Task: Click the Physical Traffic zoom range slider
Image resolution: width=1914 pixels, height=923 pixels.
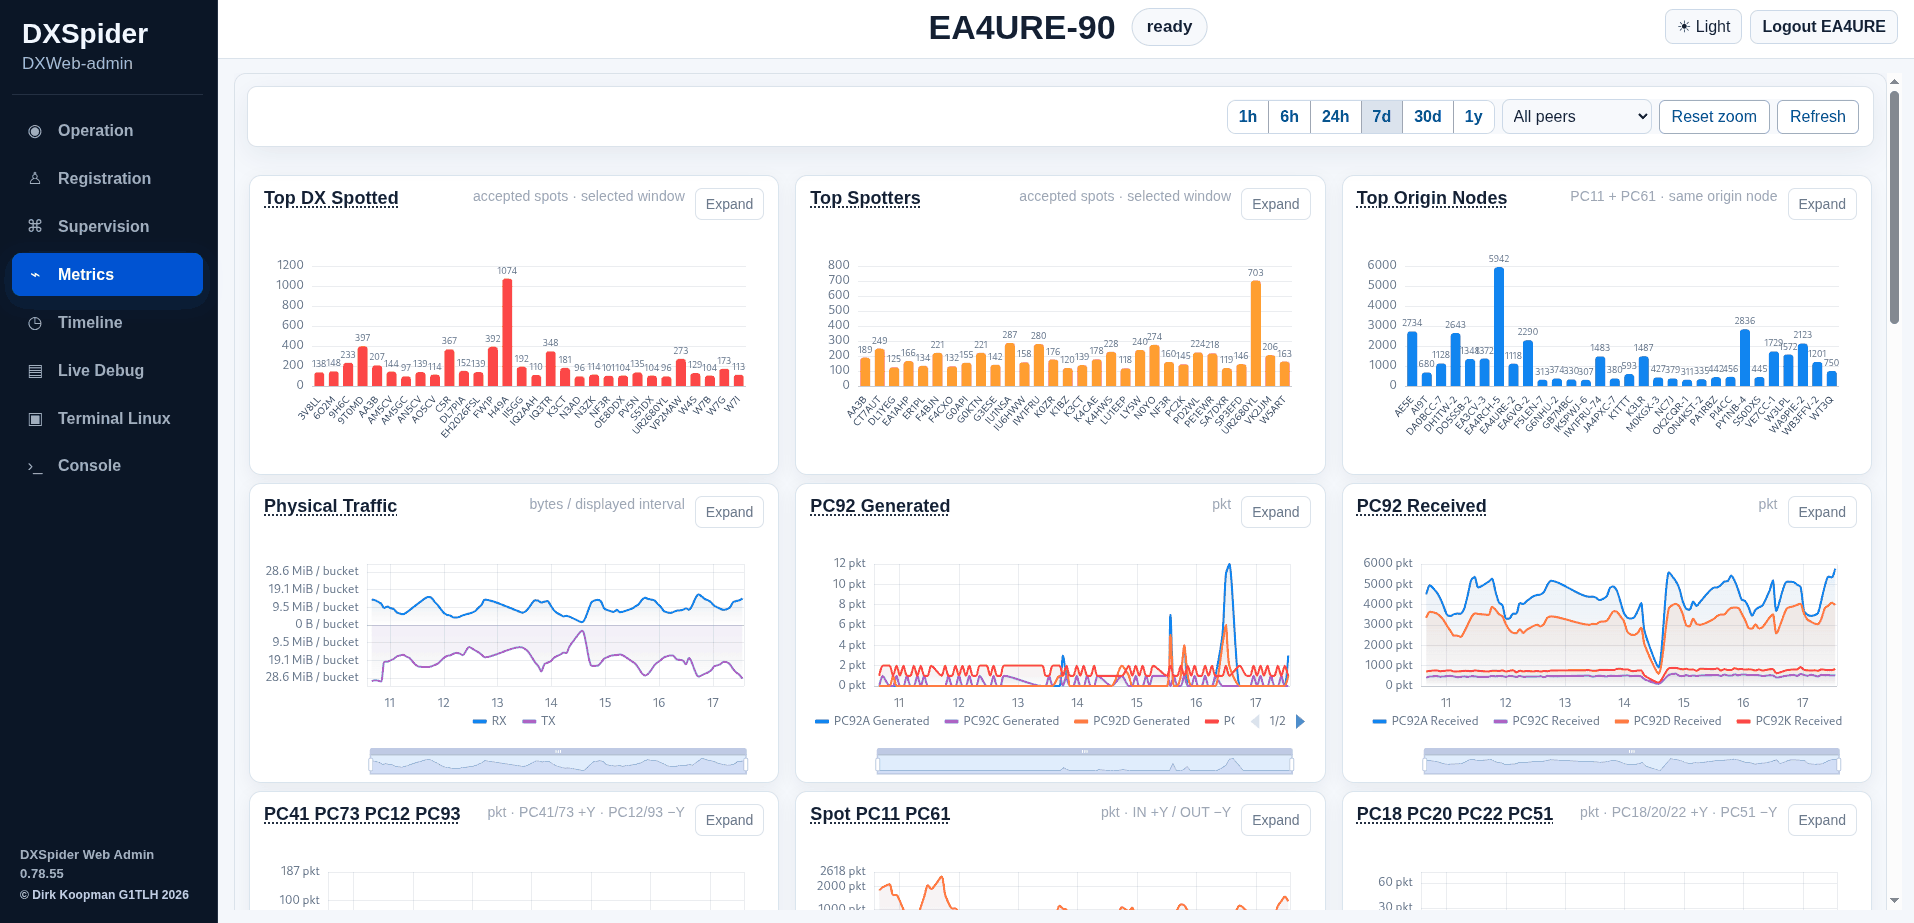Action: coord(558,761)
